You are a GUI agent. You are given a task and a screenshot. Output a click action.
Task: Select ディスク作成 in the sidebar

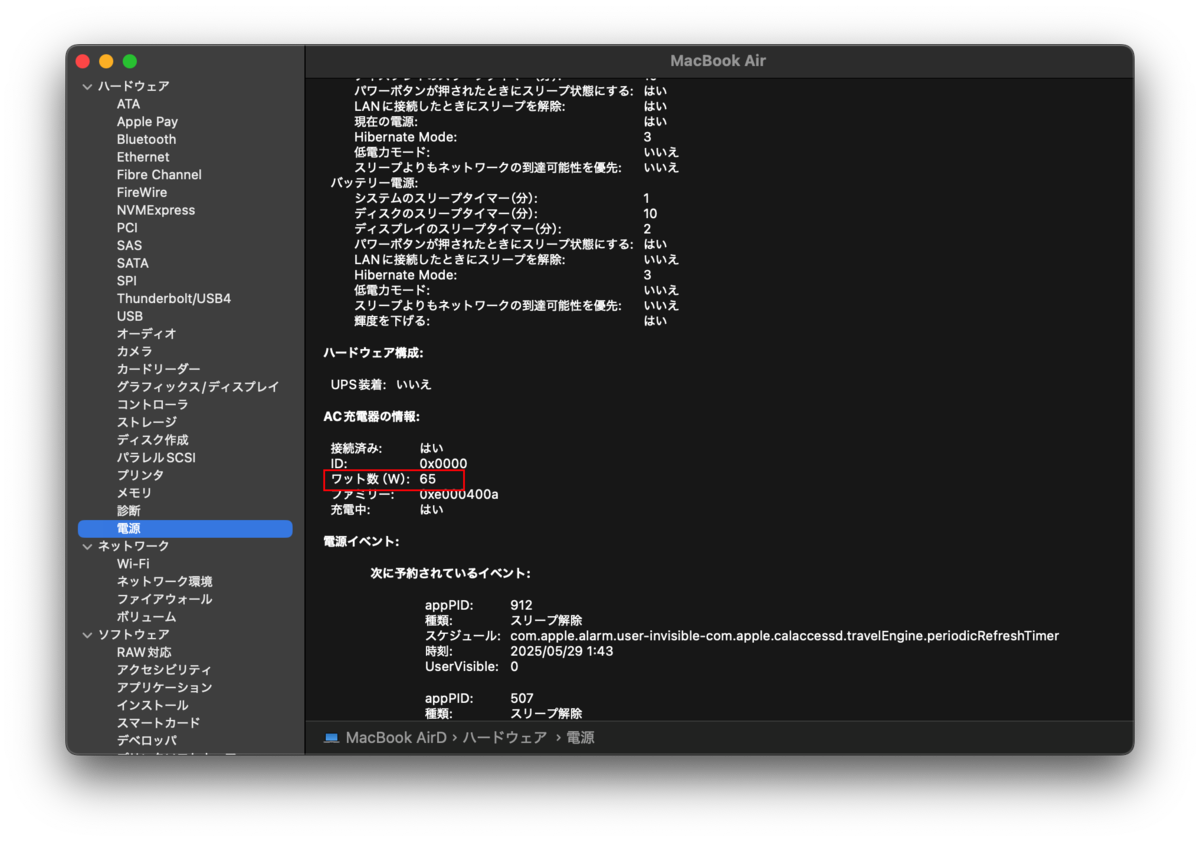(152, 440)
